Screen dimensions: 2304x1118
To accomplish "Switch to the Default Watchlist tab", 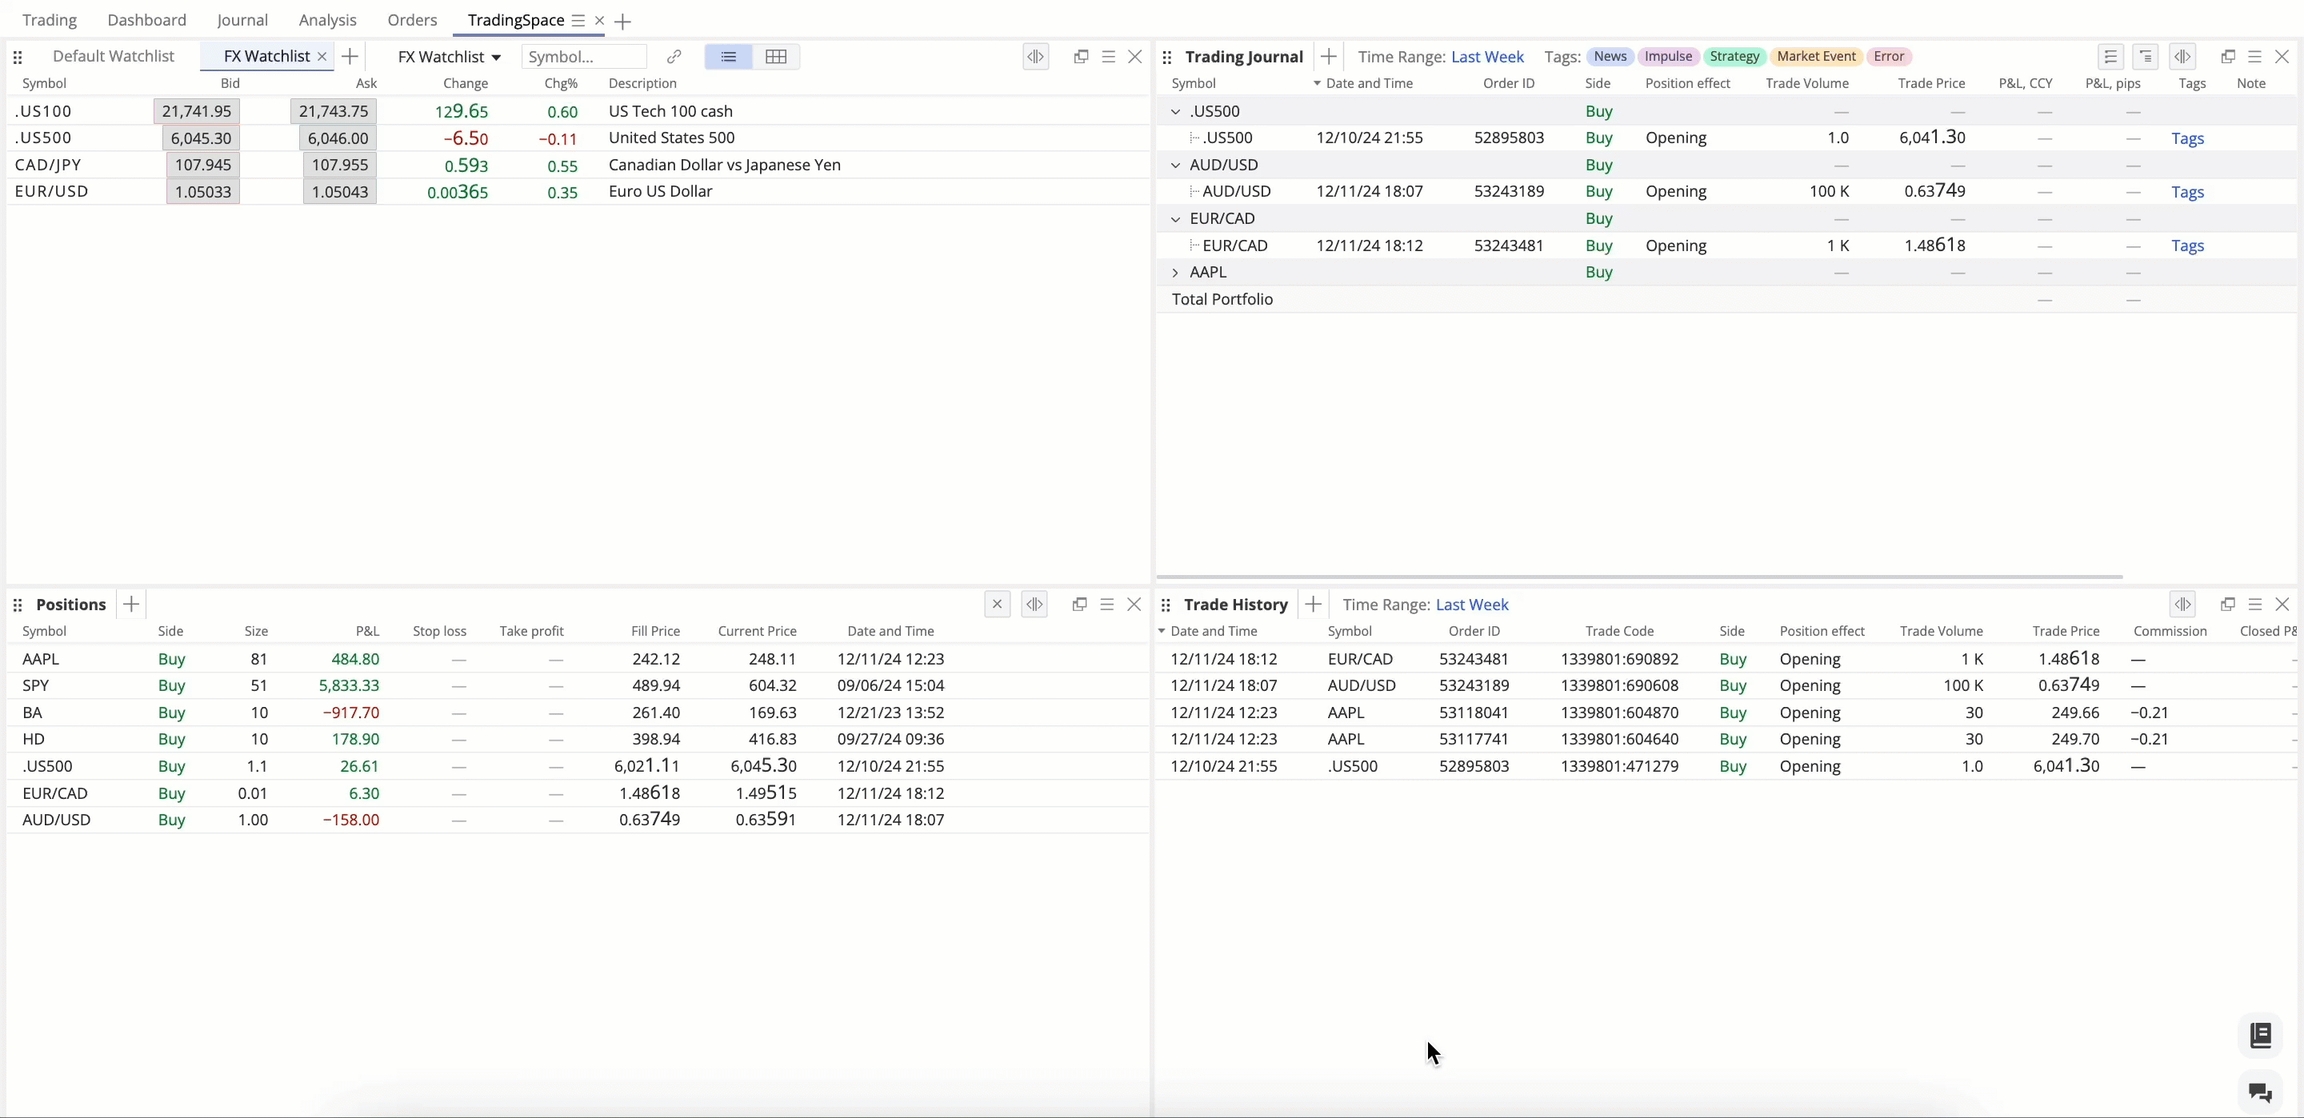I will tap(113, 57).
